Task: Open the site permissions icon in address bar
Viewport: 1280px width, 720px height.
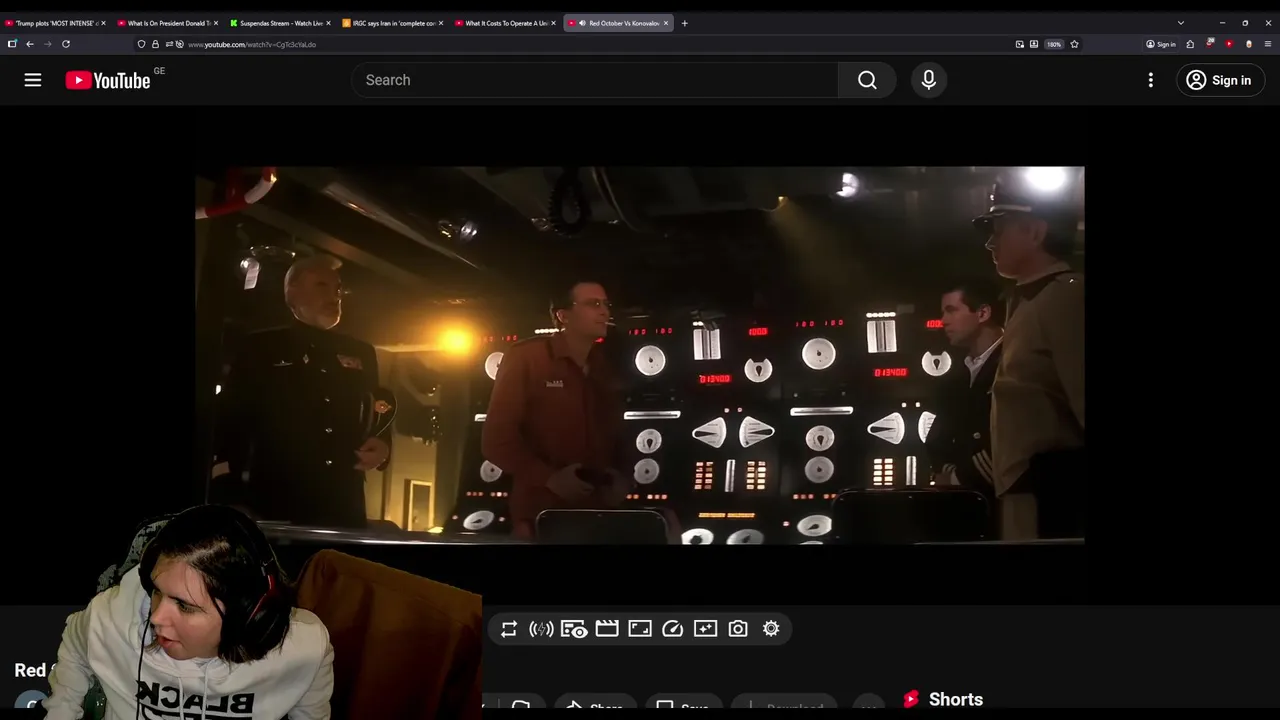Action: point(169,44)
